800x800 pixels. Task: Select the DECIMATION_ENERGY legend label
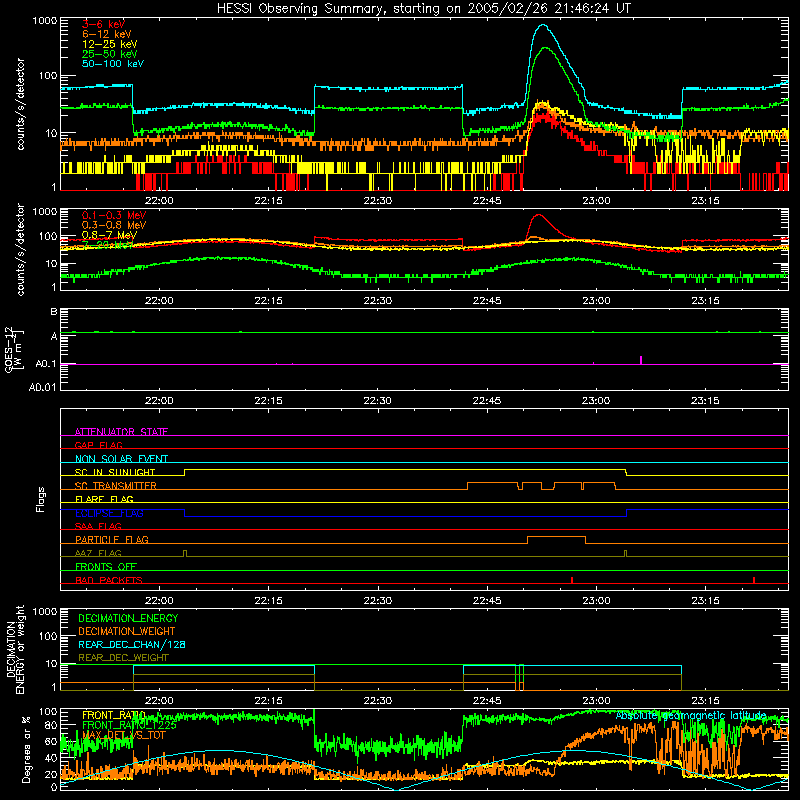pyautogui.click(x=128, y=618)
